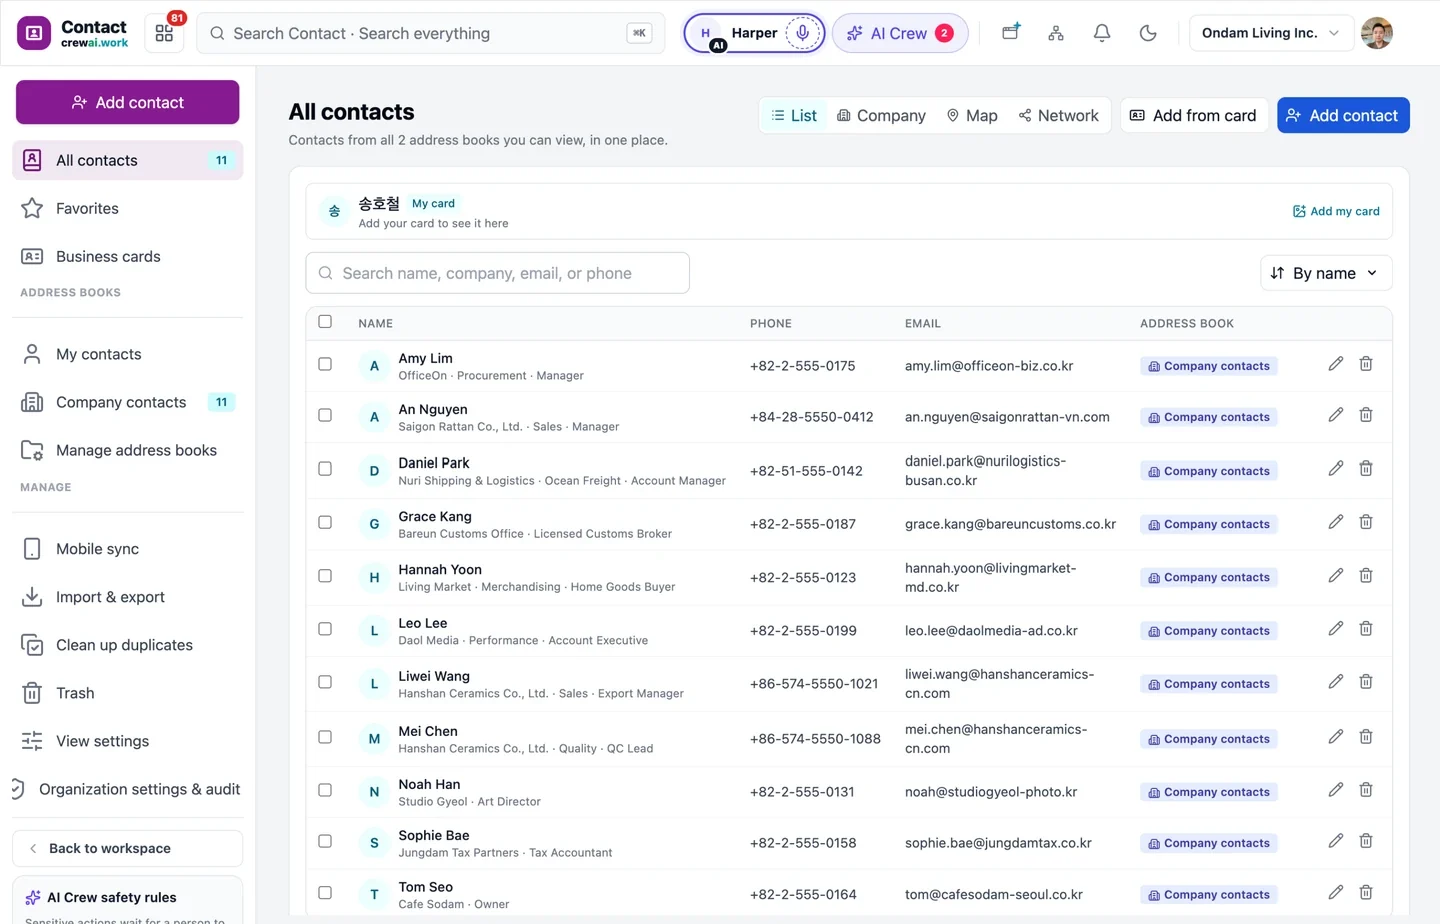Toggle dark mode moon icon
1440x924 pixels.
click(x=1148, y=33)
